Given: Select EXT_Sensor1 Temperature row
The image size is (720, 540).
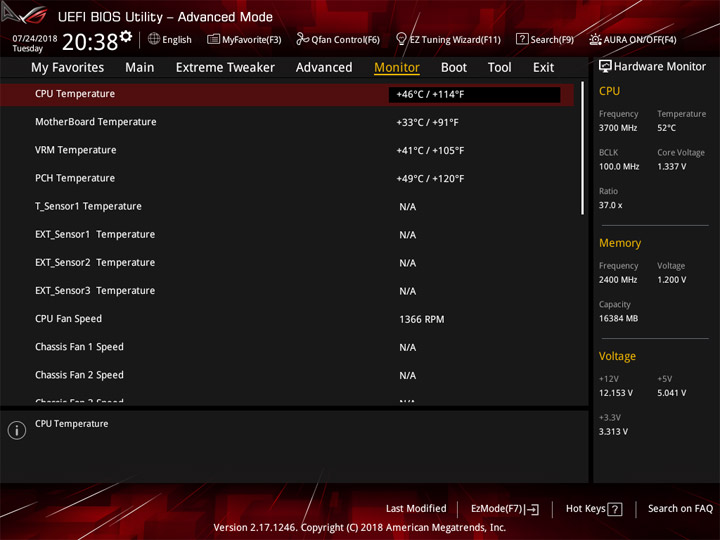Looking at the screenshot, I should tap(287, 235).
